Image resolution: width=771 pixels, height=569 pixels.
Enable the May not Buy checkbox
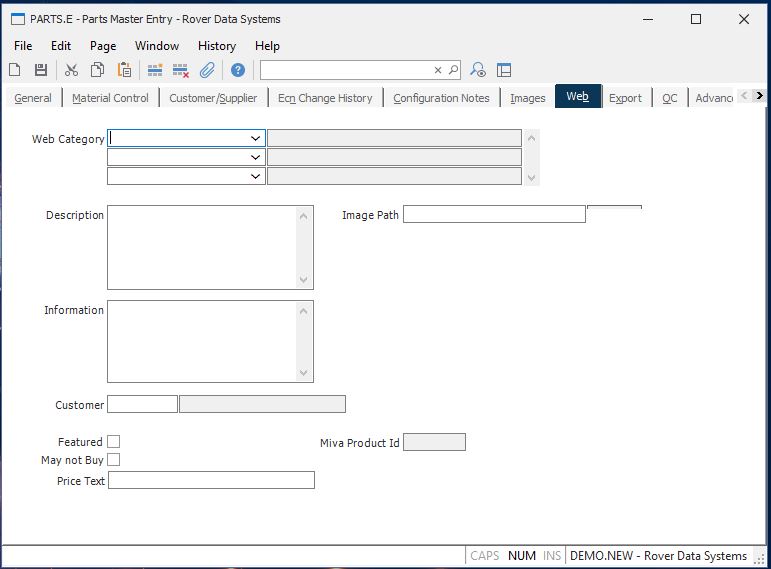click(x=114, y=460)
